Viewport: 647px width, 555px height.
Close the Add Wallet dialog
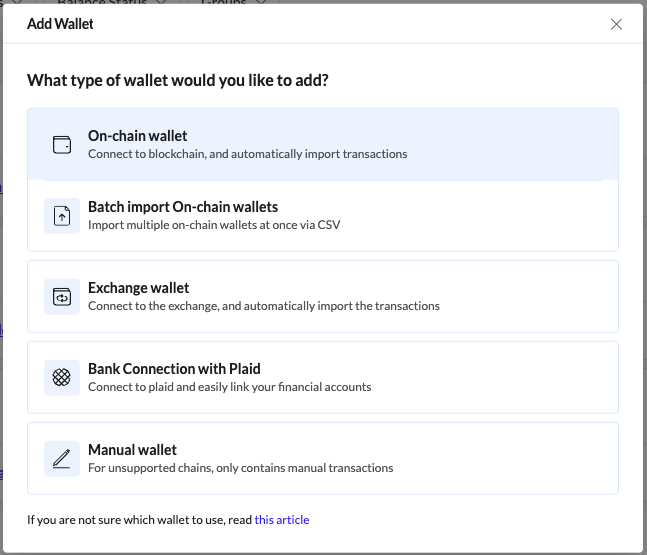coord(616,24)
